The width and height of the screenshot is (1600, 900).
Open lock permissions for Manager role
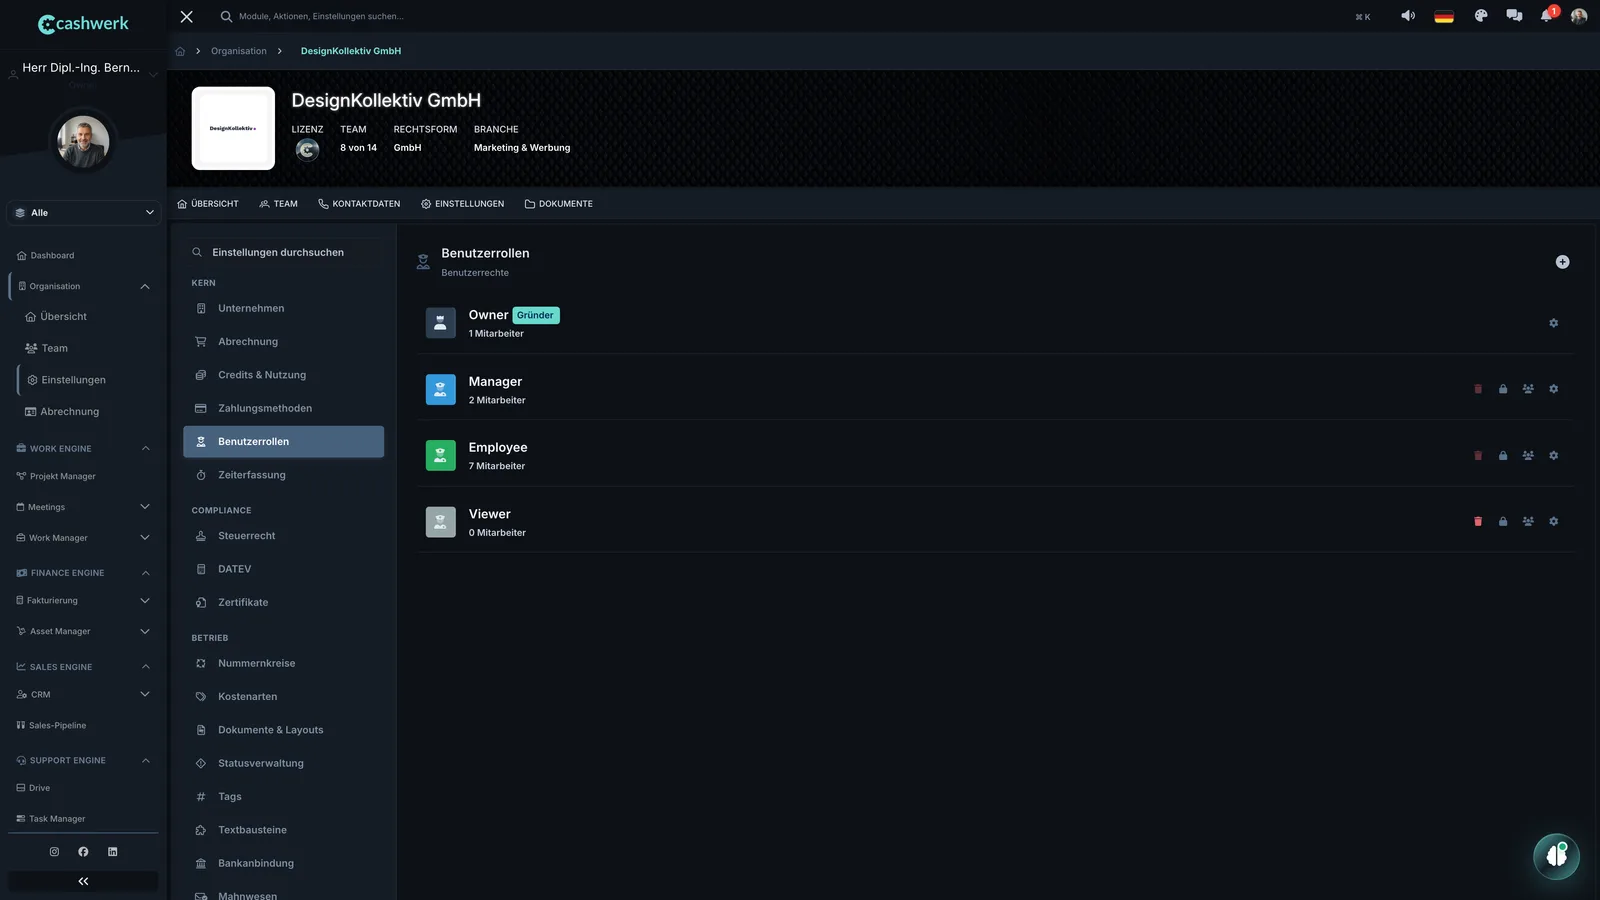[1503, 389]
